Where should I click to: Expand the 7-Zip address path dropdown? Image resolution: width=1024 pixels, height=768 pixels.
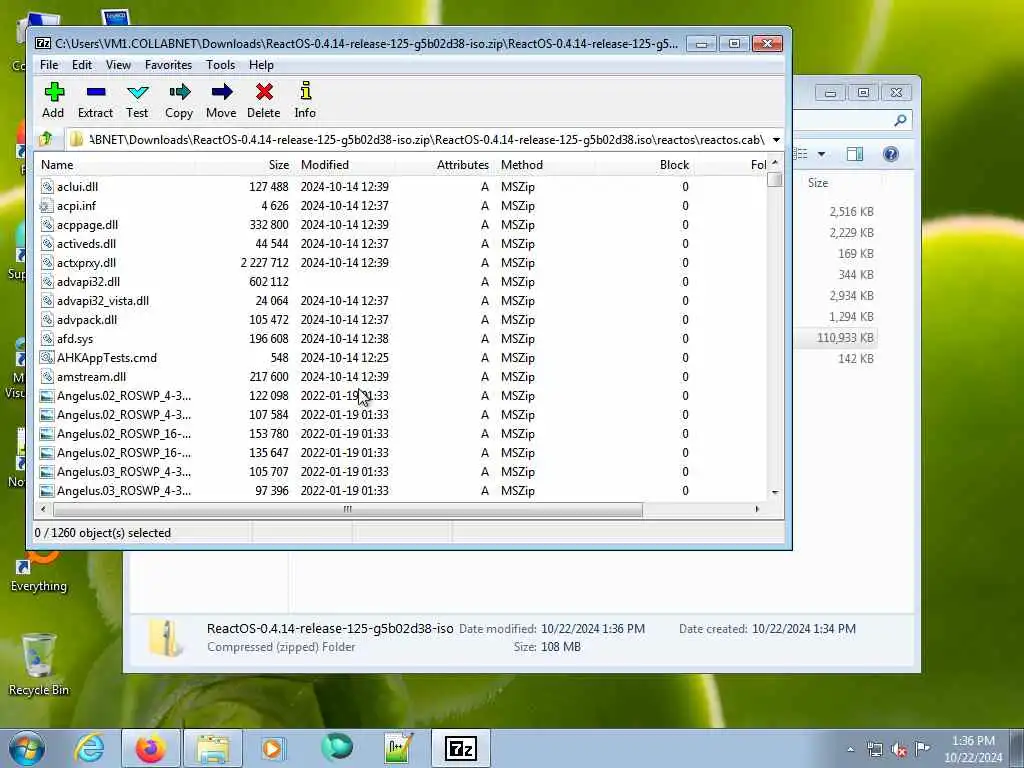[776, 140]
